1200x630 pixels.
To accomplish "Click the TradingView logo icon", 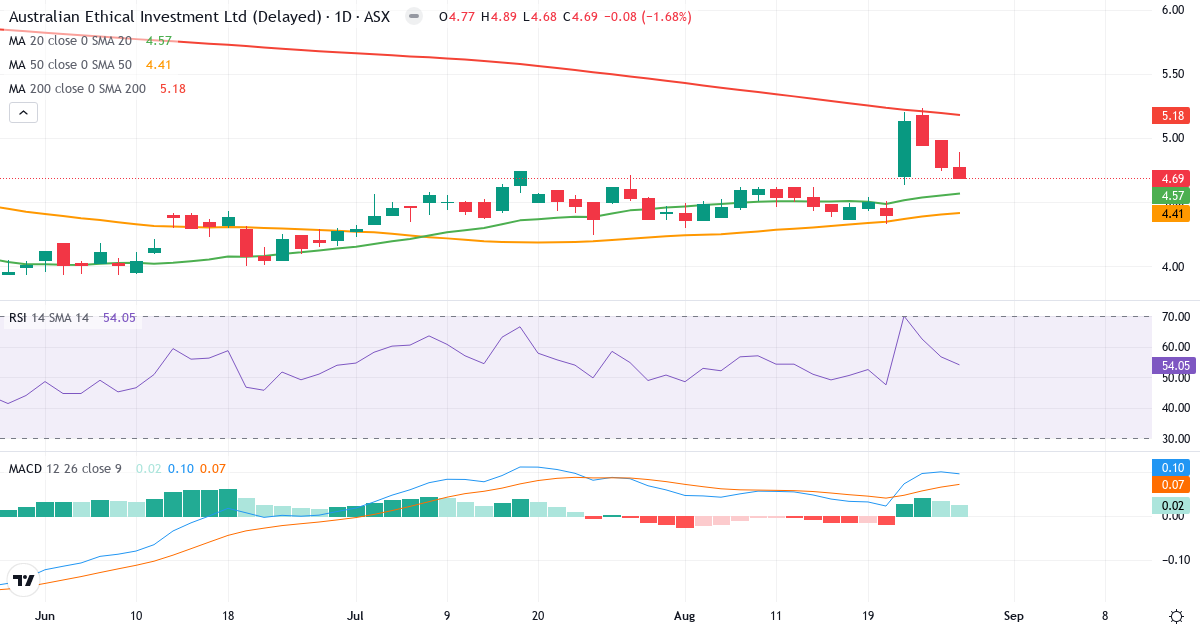I will click(x=25, y=580).
